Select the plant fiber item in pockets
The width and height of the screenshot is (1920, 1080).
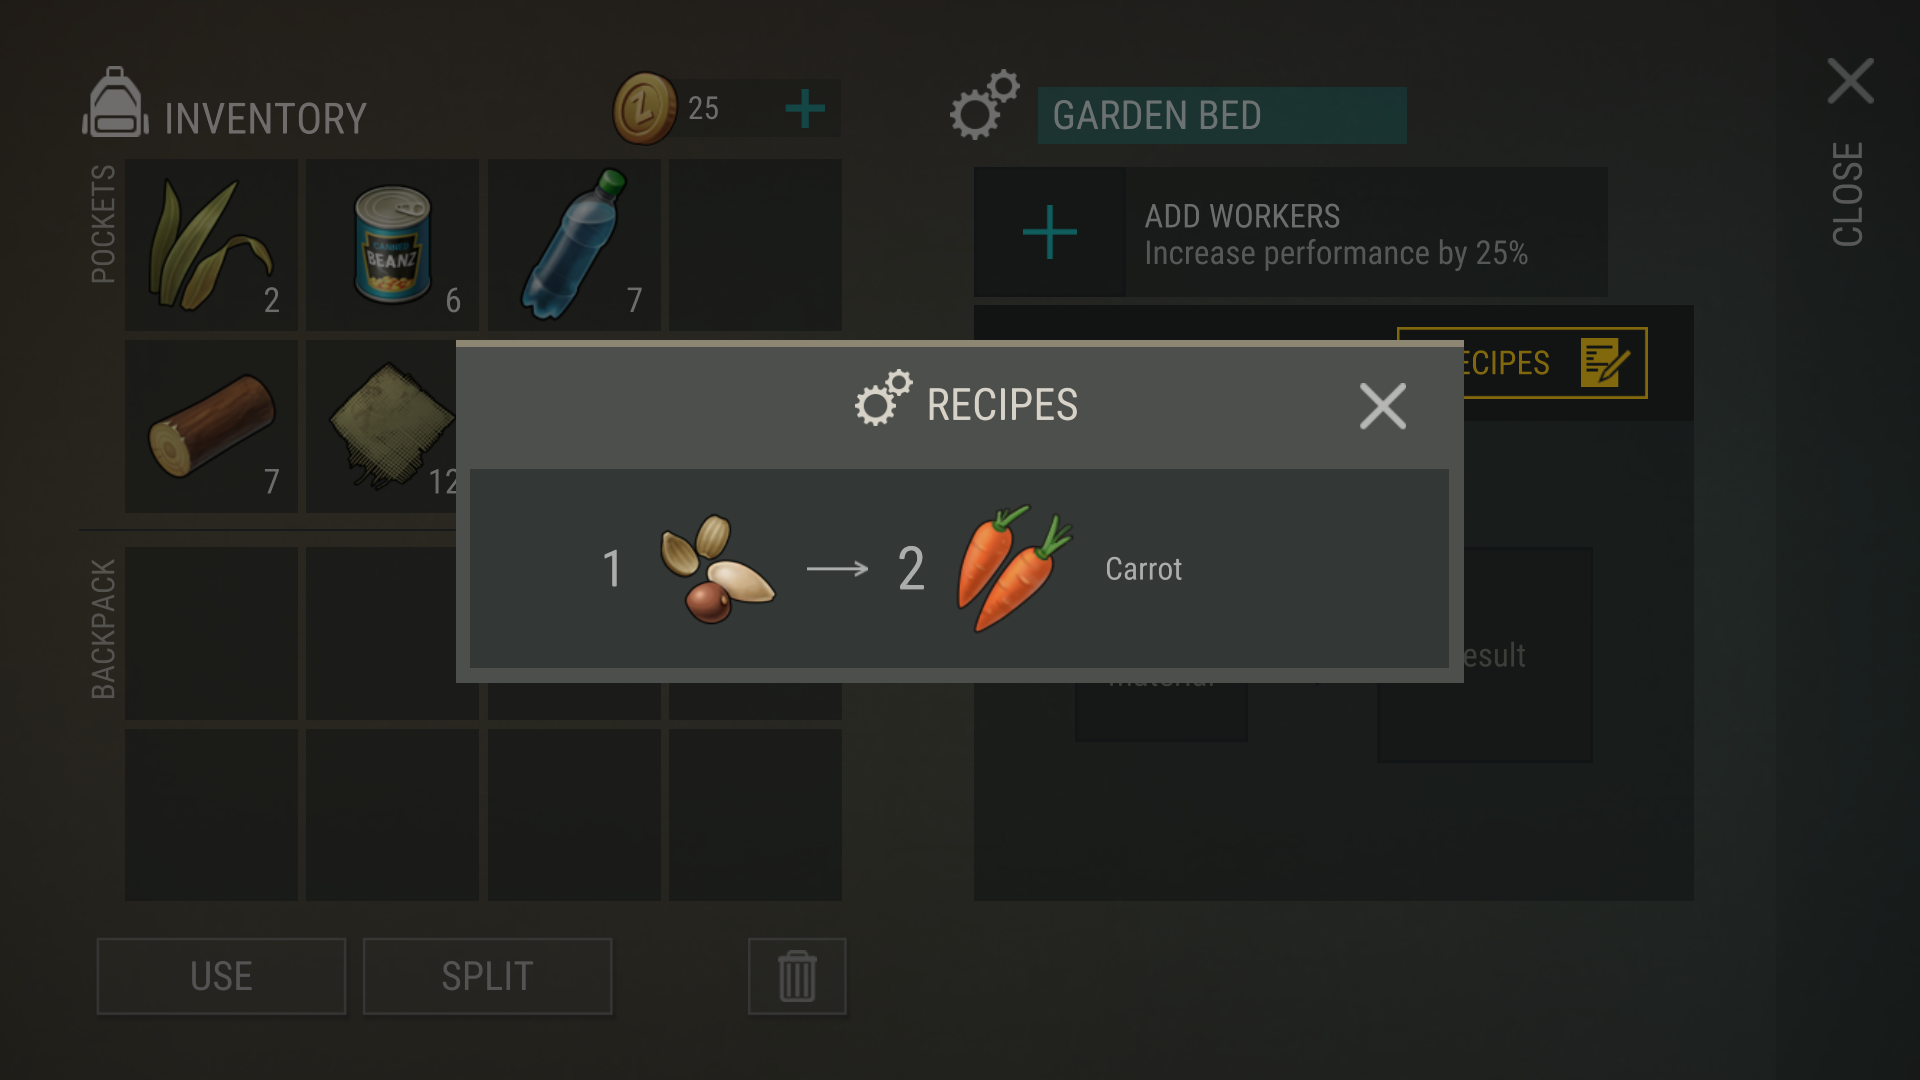[211, 245]
